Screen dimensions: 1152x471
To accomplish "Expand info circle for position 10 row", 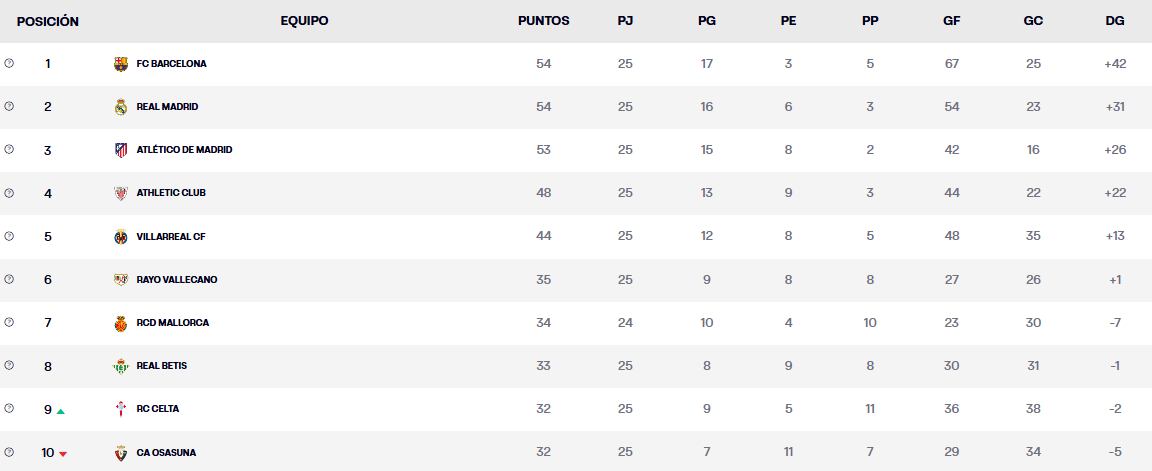I will pos(9,452).
